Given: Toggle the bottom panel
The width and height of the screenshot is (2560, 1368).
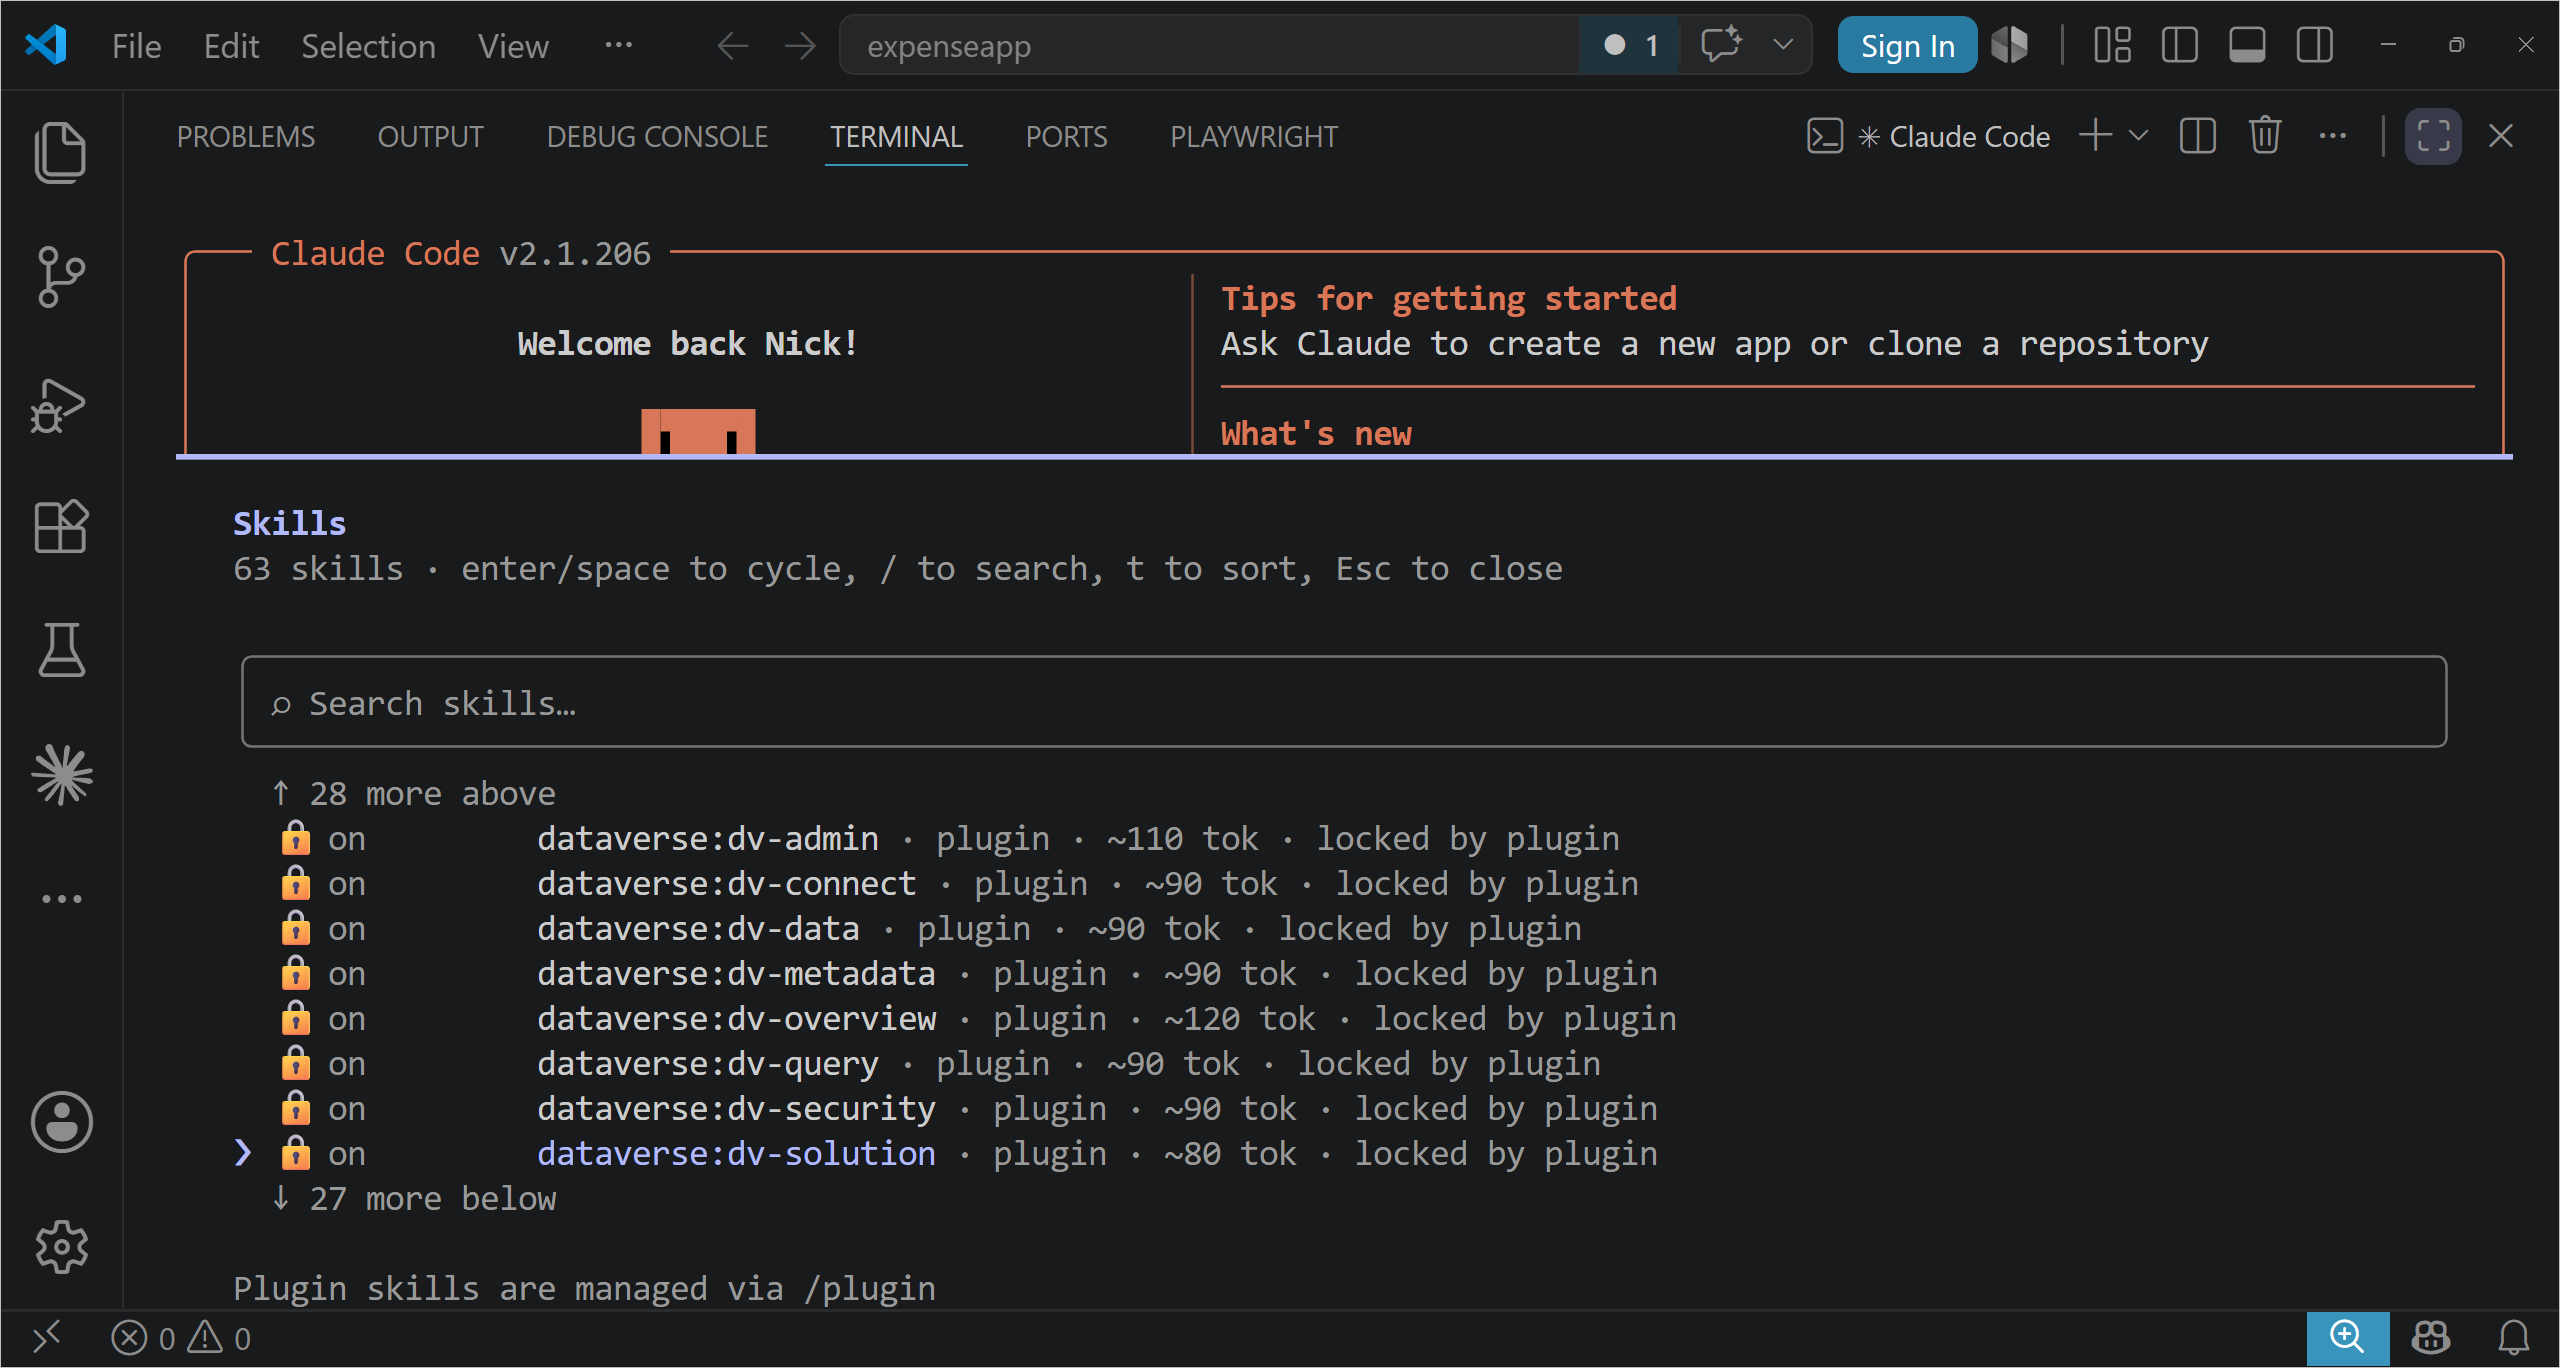Looking at the screenshot, I should pyautogui.click(x=2247, y=45).
